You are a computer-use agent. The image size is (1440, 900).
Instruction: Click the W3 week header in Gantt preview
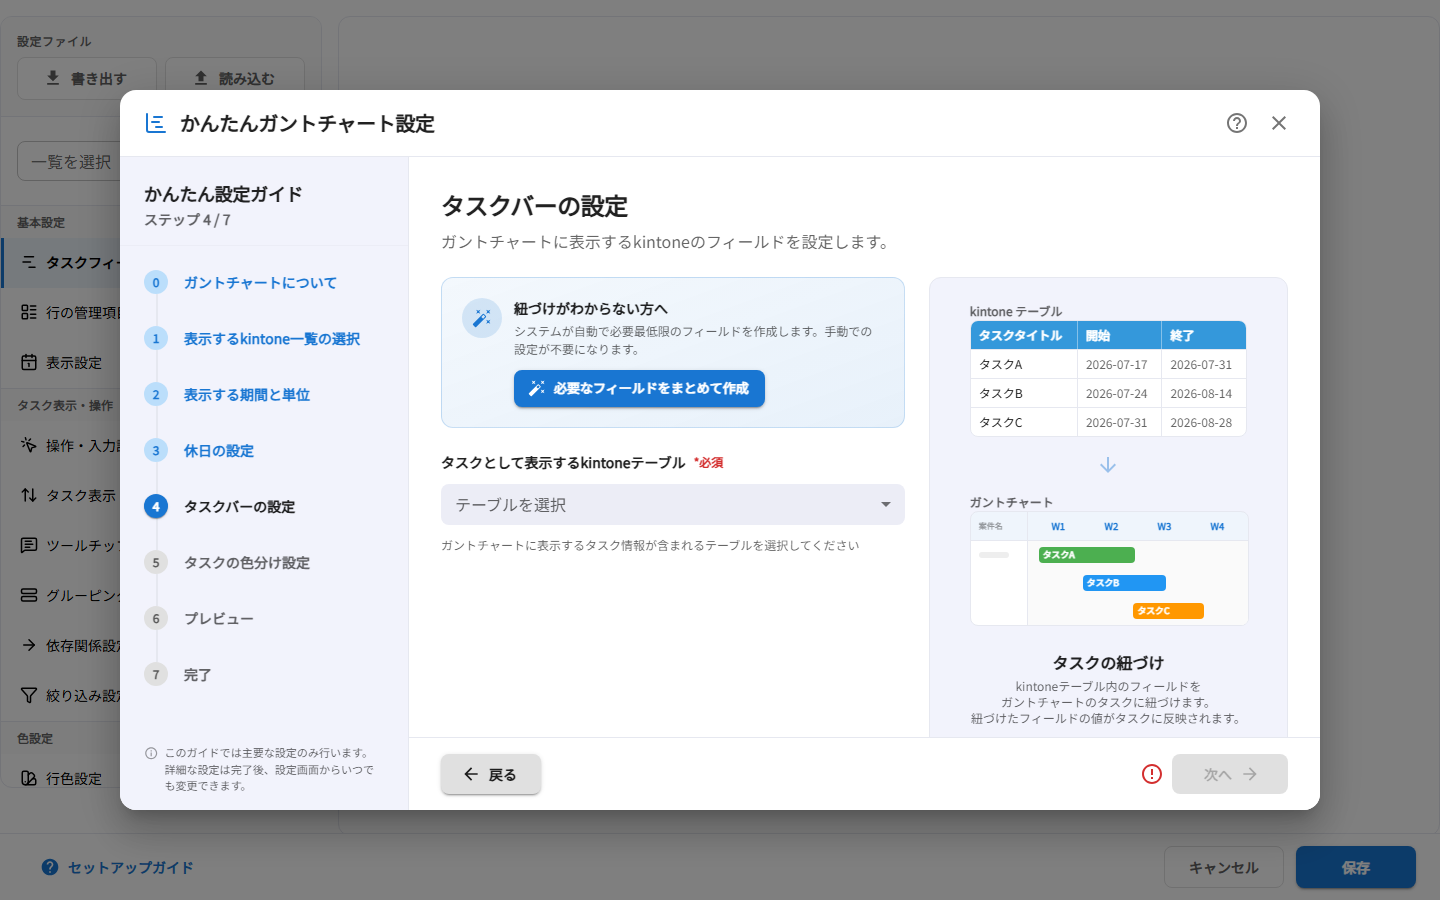point(1164,527)
